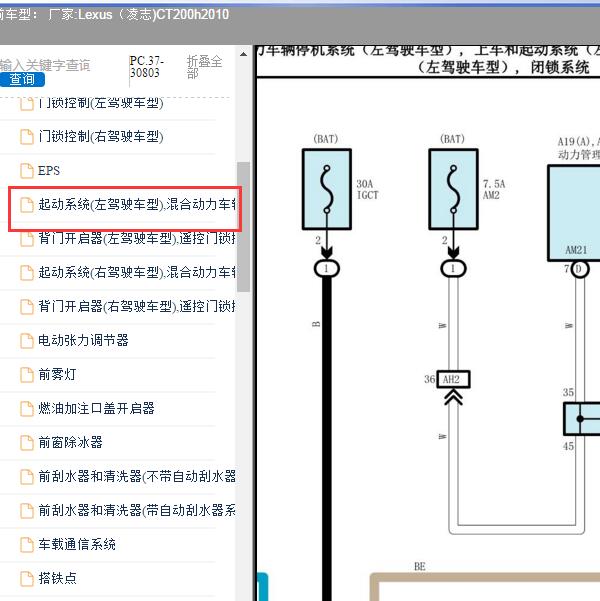Viewport: 600px width, 601px height.
Task: Click document icon beside 电动张力调节器
Action: point(26,340)
